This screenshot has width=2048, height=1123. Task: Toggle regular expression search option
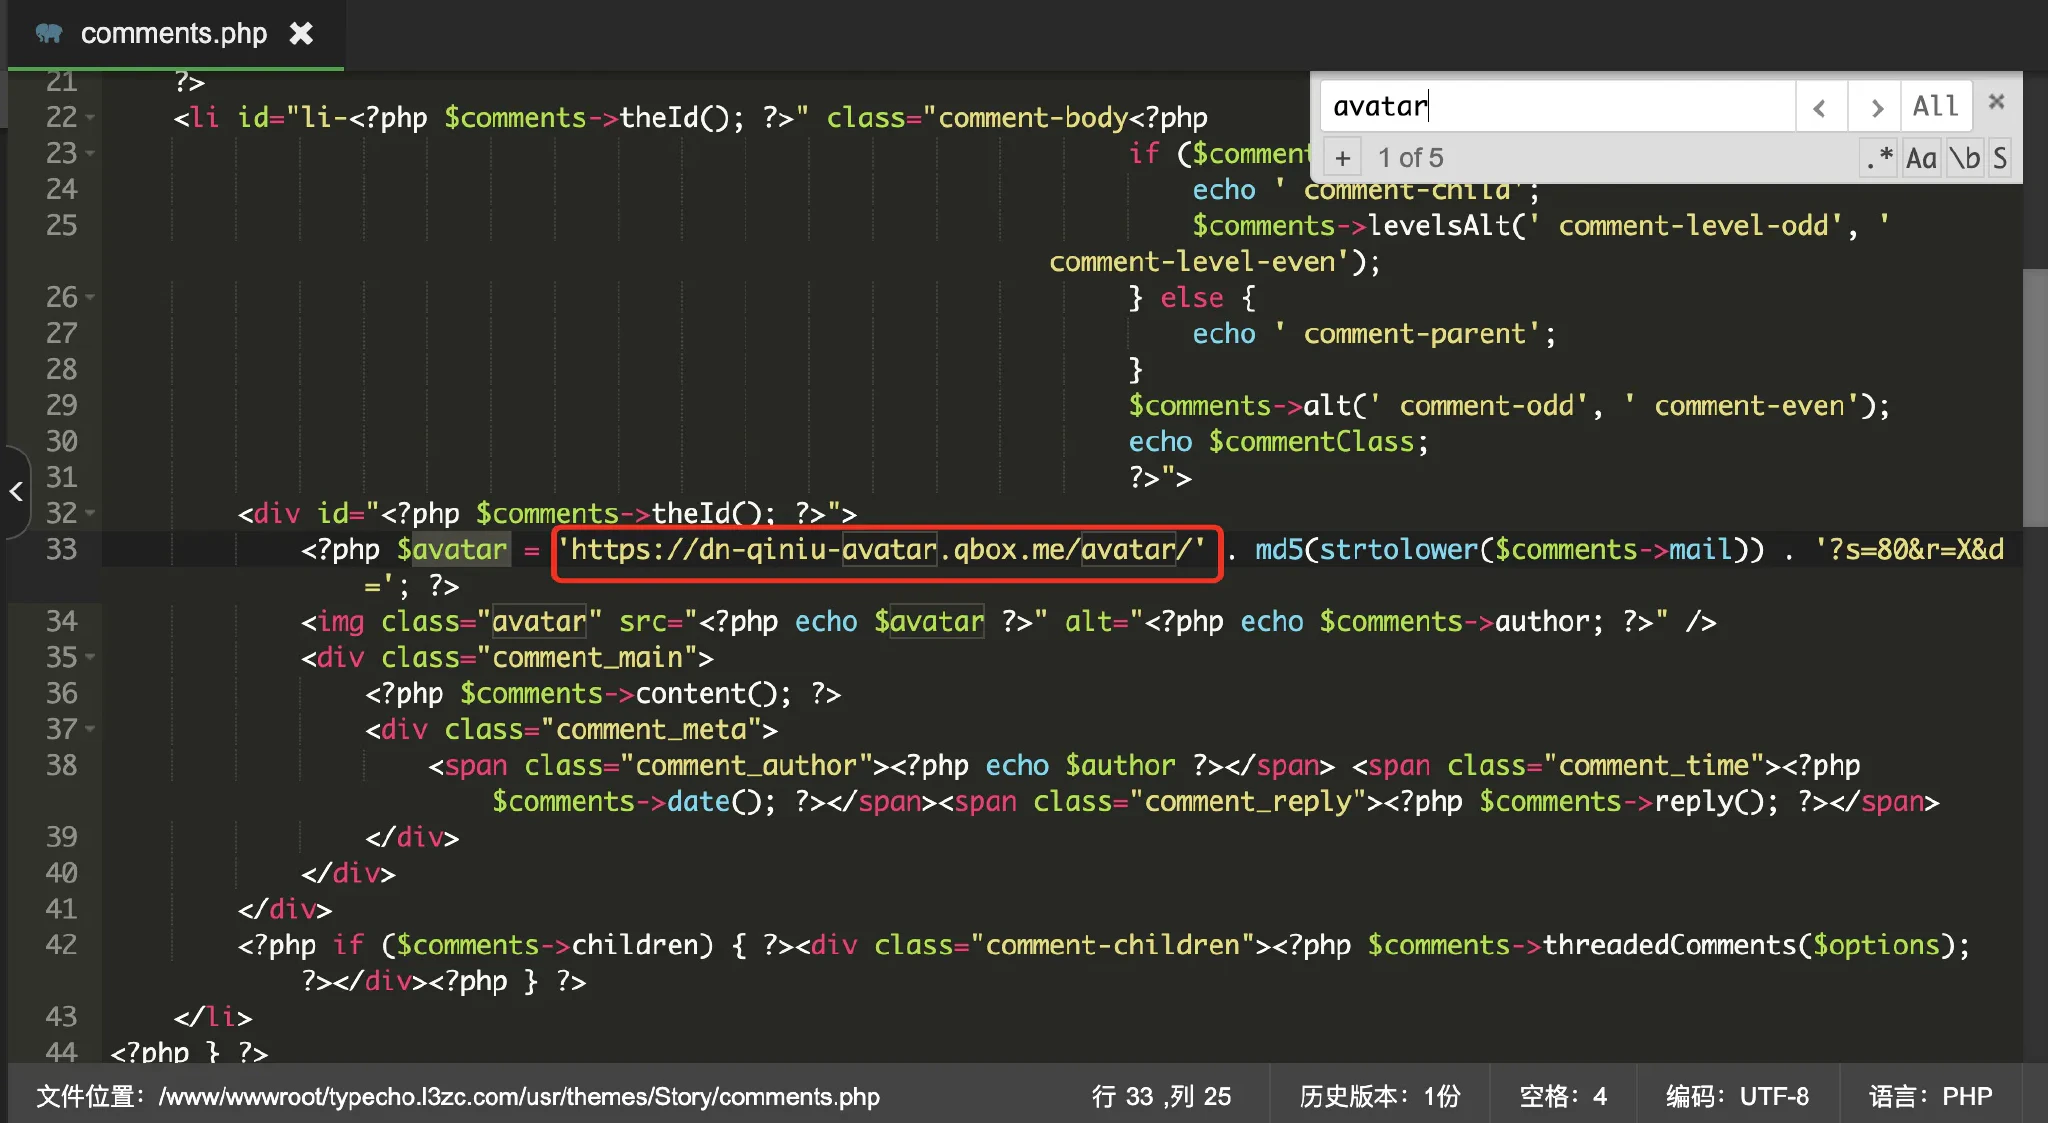[x=1879, y=158]
